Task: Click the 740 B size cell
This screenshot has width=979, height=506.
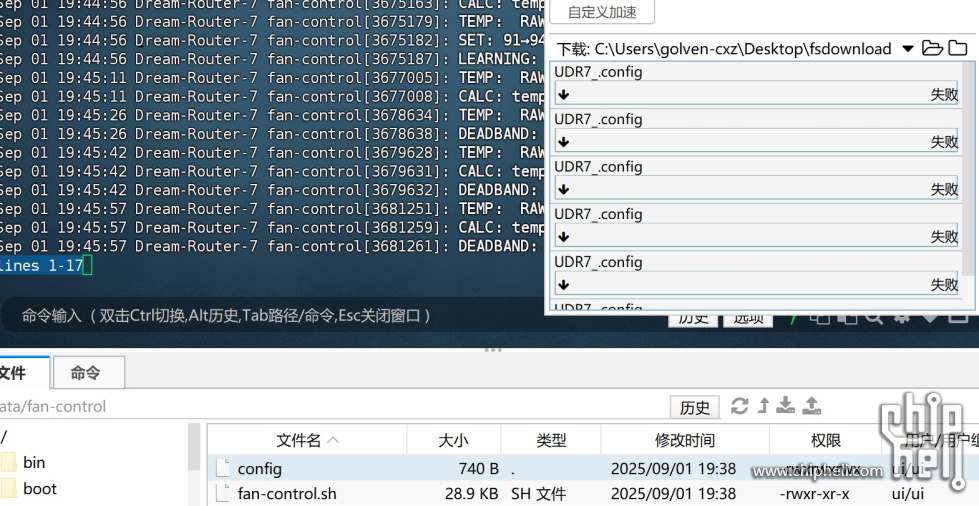Action: (478, 469)
